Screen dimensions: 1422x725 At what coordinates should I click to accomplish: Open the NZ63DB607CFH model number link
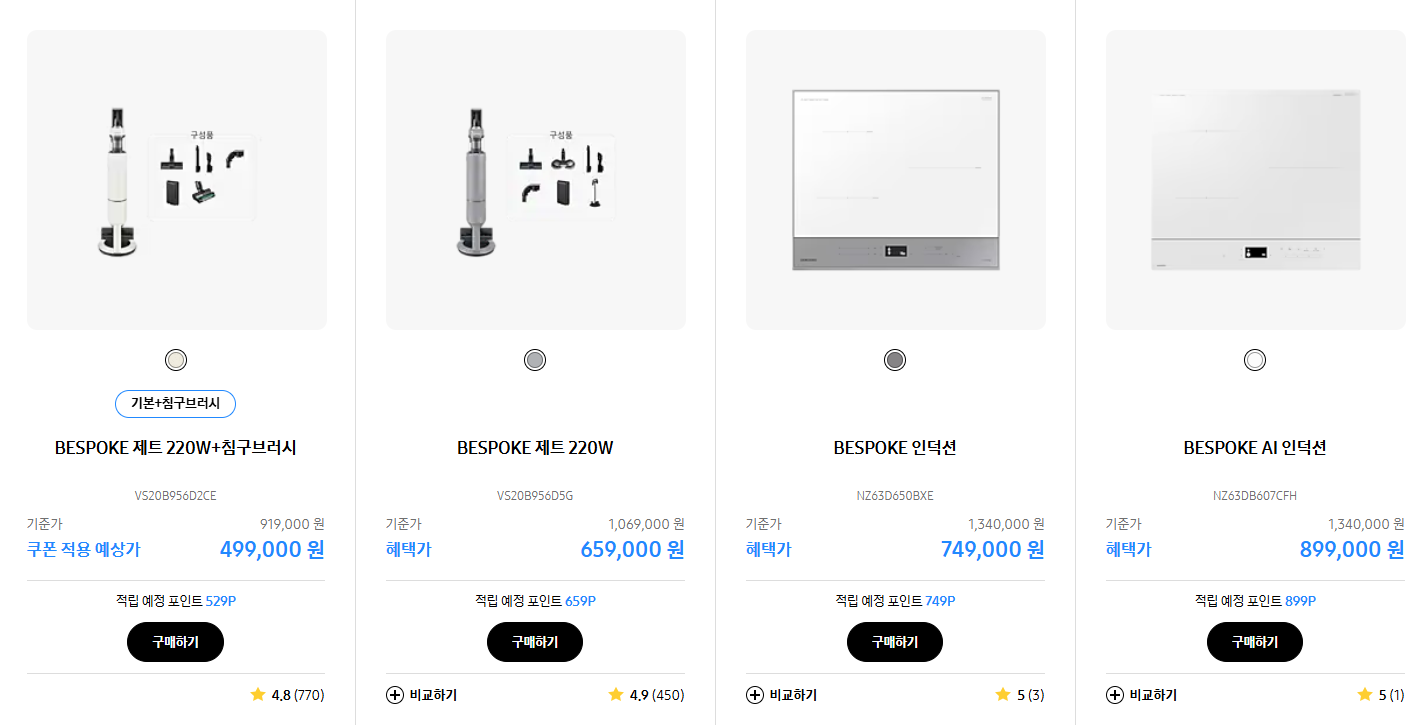1254,495
